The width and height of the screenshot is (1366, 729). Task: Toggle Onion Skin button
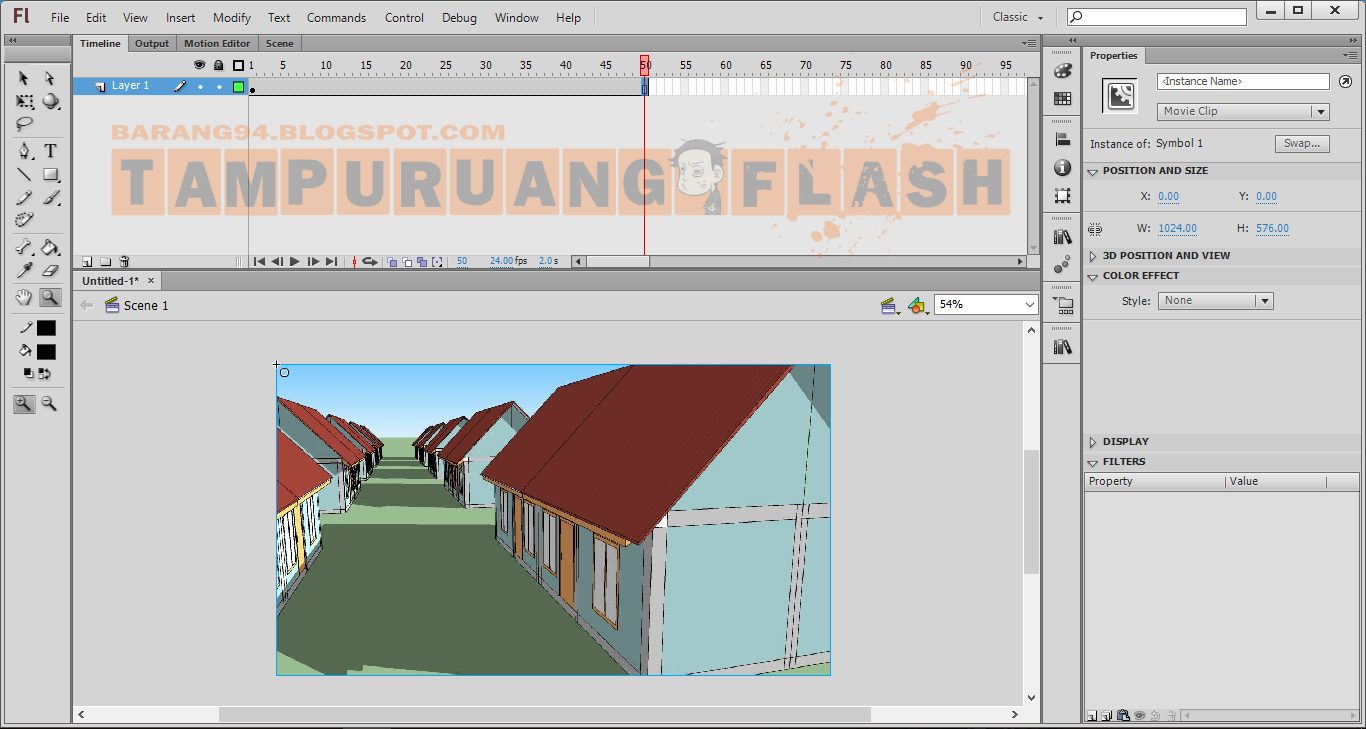(393, 262)
